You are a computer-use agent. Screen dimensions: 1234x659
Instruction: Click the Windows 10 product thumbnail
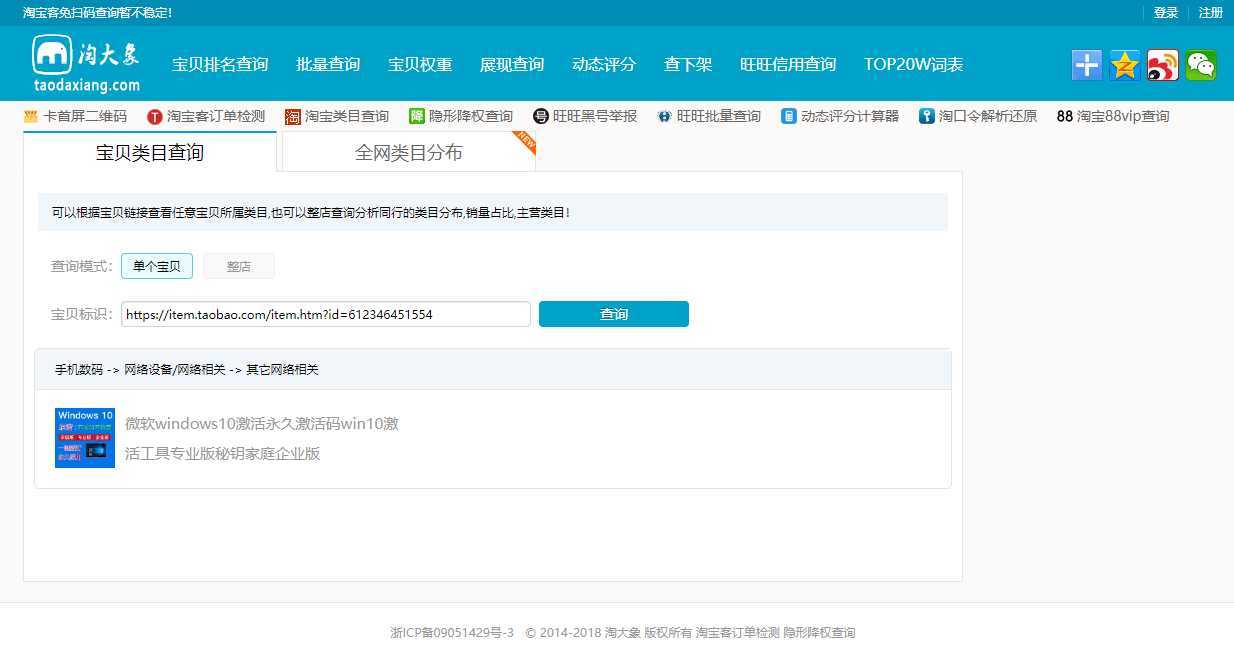[x=85, y=438]
